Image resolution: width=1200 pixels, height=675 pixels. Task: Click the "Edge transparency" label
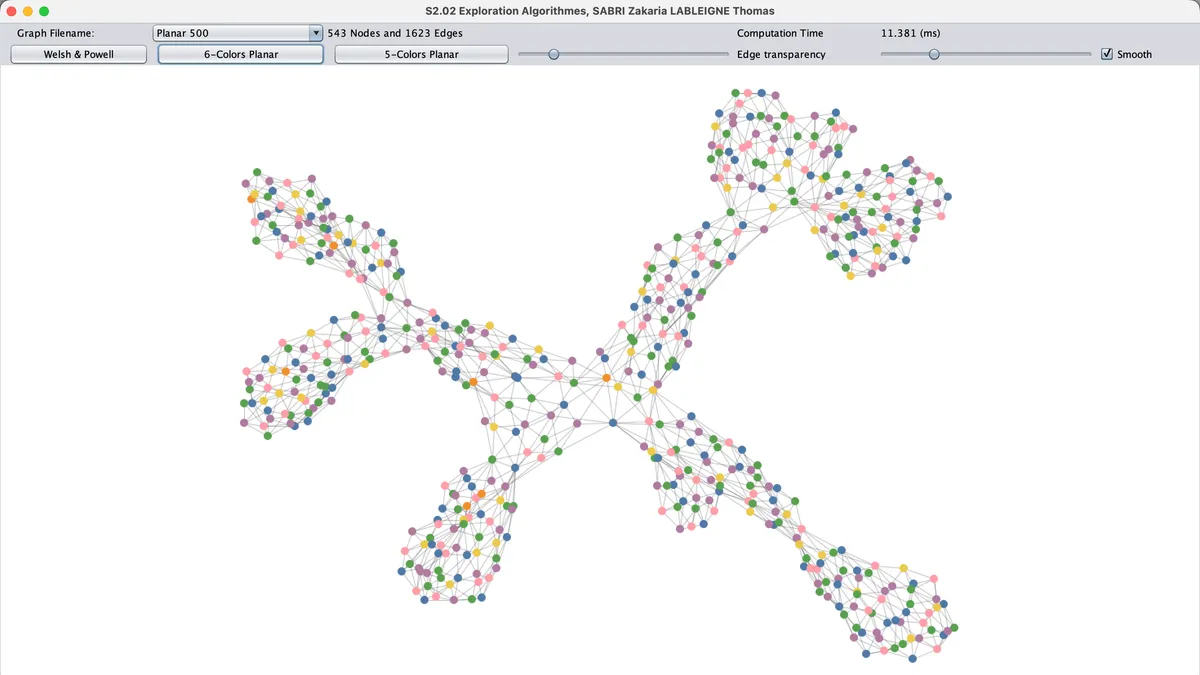(781, 54)
